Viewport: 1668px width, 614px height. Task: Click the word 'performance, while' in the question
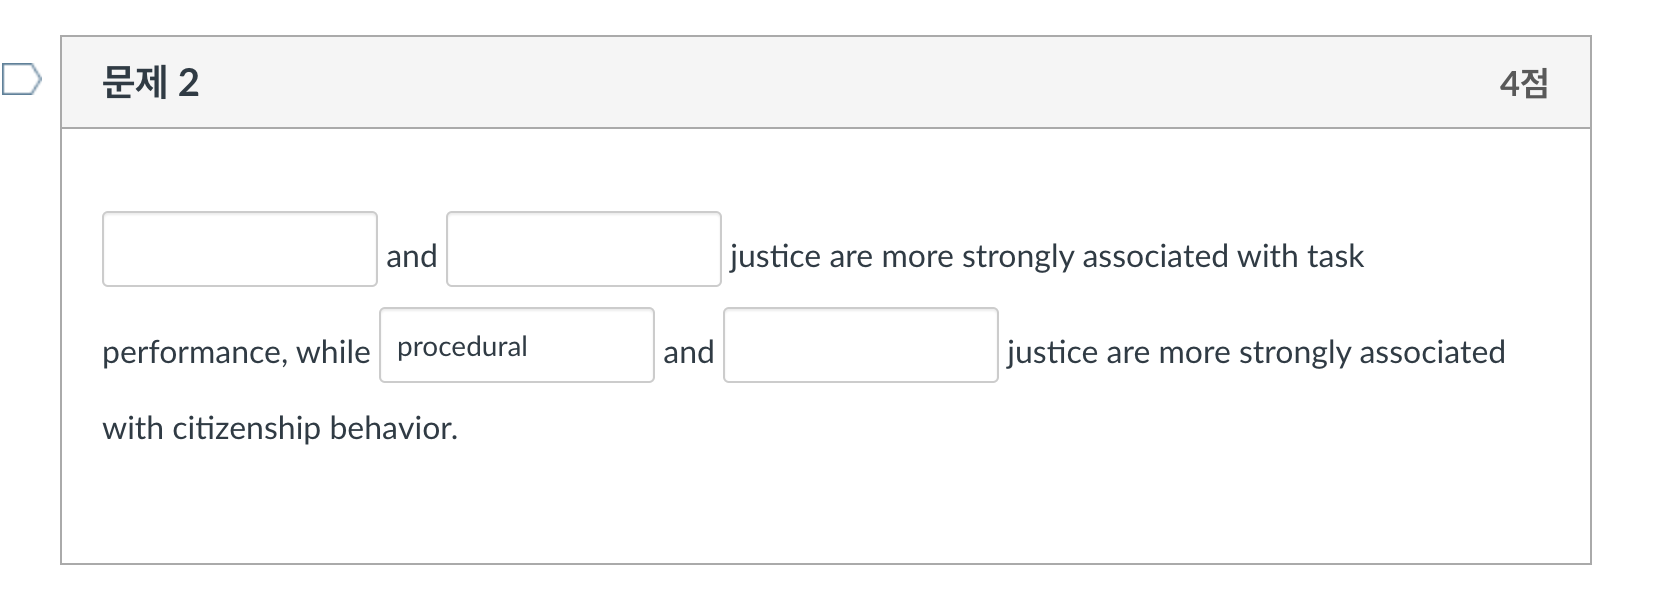click(x=236, y=351)
